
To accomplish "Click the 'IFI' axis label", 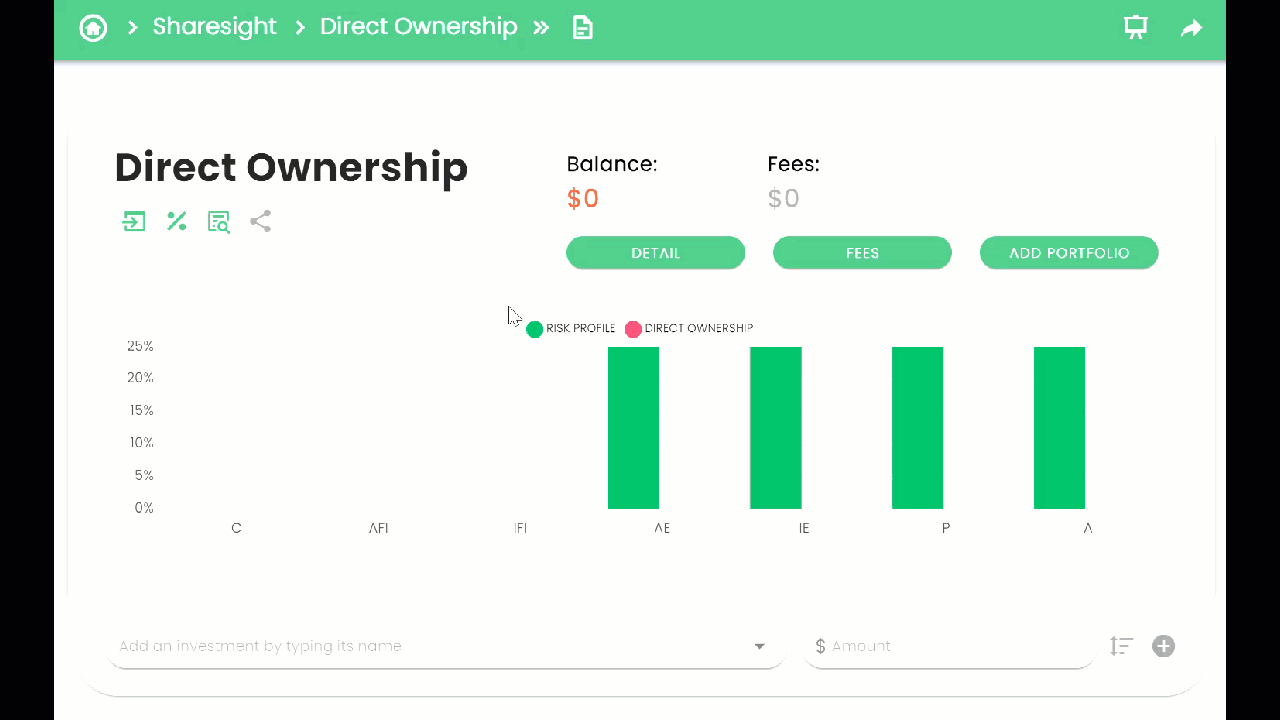I will pyautogui.click(x=520, y=528).
